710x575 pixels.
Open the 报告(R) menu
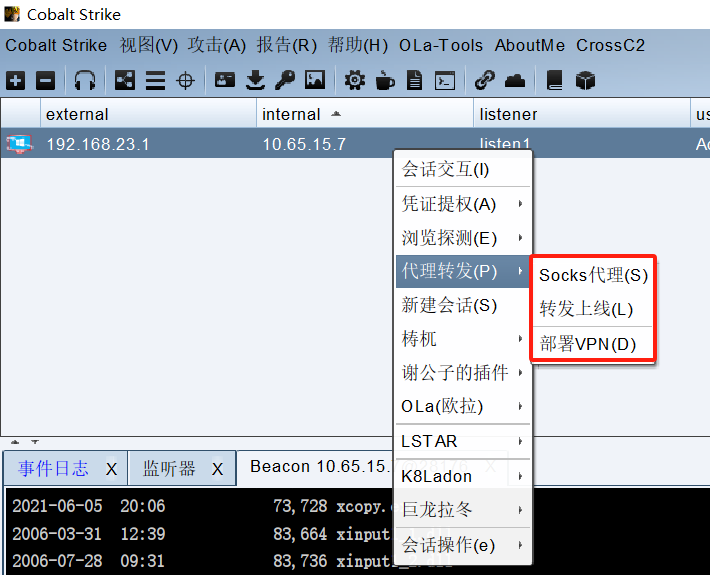coord(286,45)
